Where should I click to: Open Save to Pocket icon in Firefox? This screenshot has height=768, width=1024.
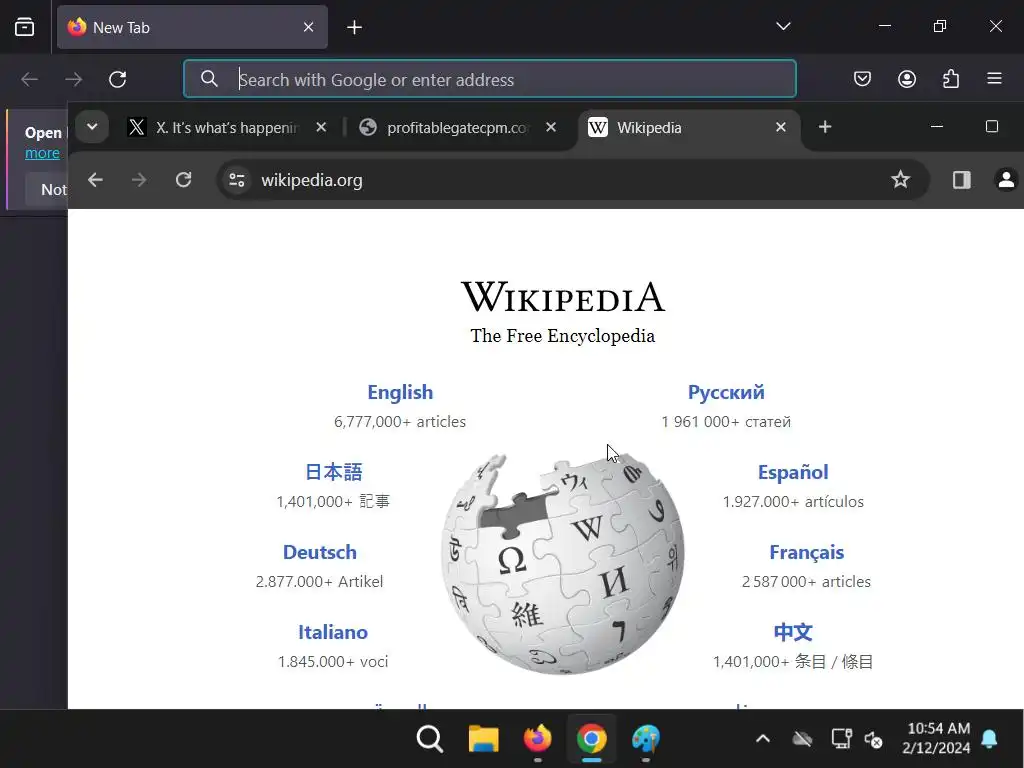862,79
